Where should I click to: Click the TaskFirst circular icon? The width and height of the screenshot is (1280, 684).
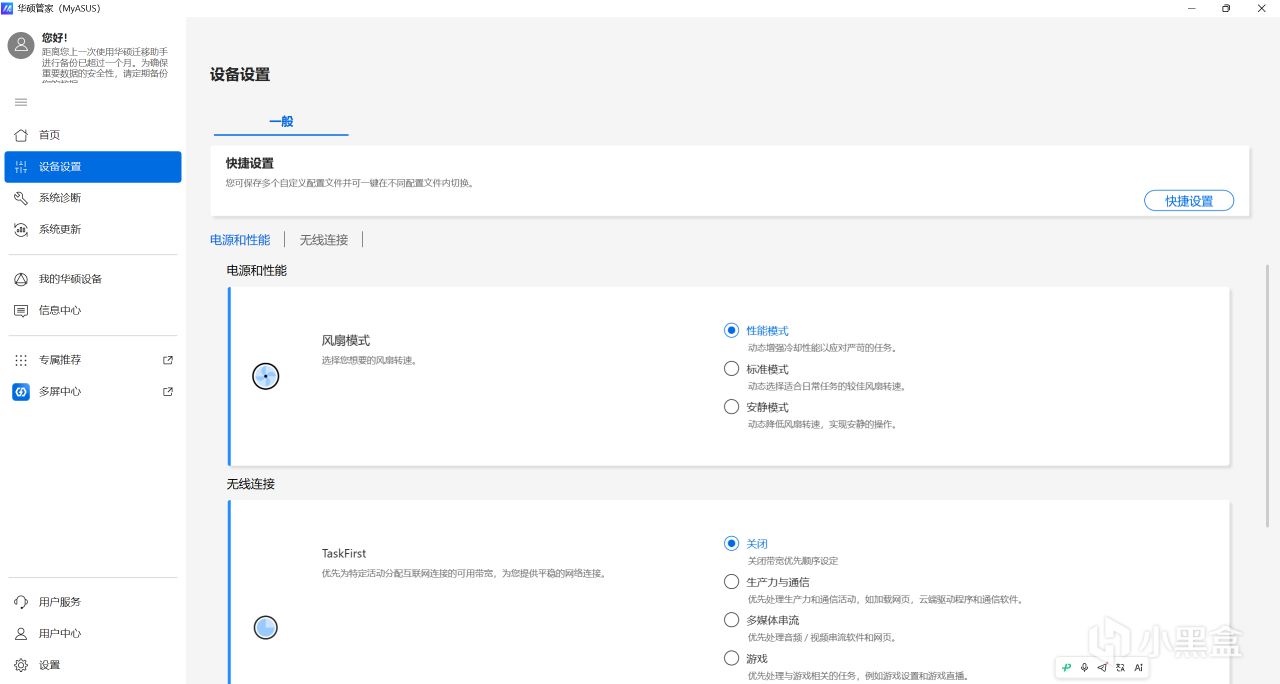tap(265, 628)
